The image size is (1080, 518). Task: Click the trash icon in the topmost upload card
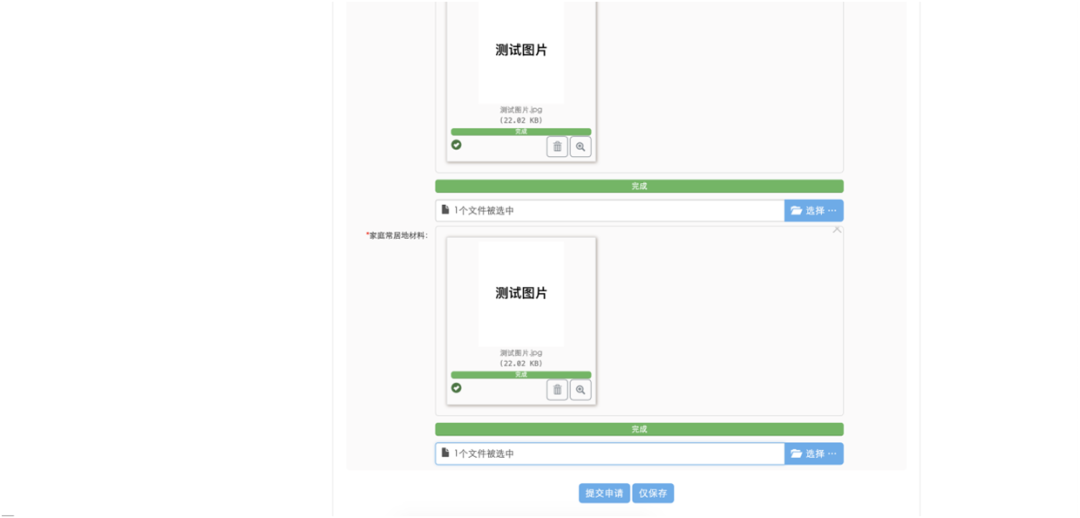(557, 147)
